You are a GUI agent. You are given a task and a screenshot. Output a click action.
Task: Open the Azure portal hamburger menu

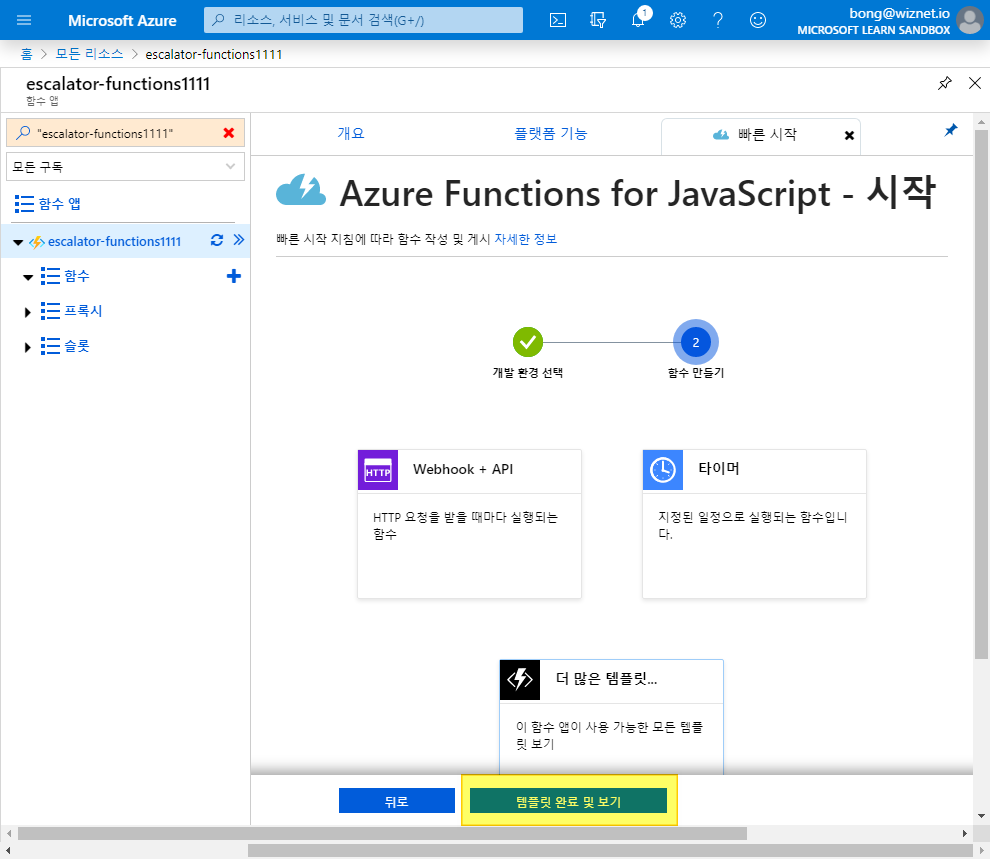[24, 20]
